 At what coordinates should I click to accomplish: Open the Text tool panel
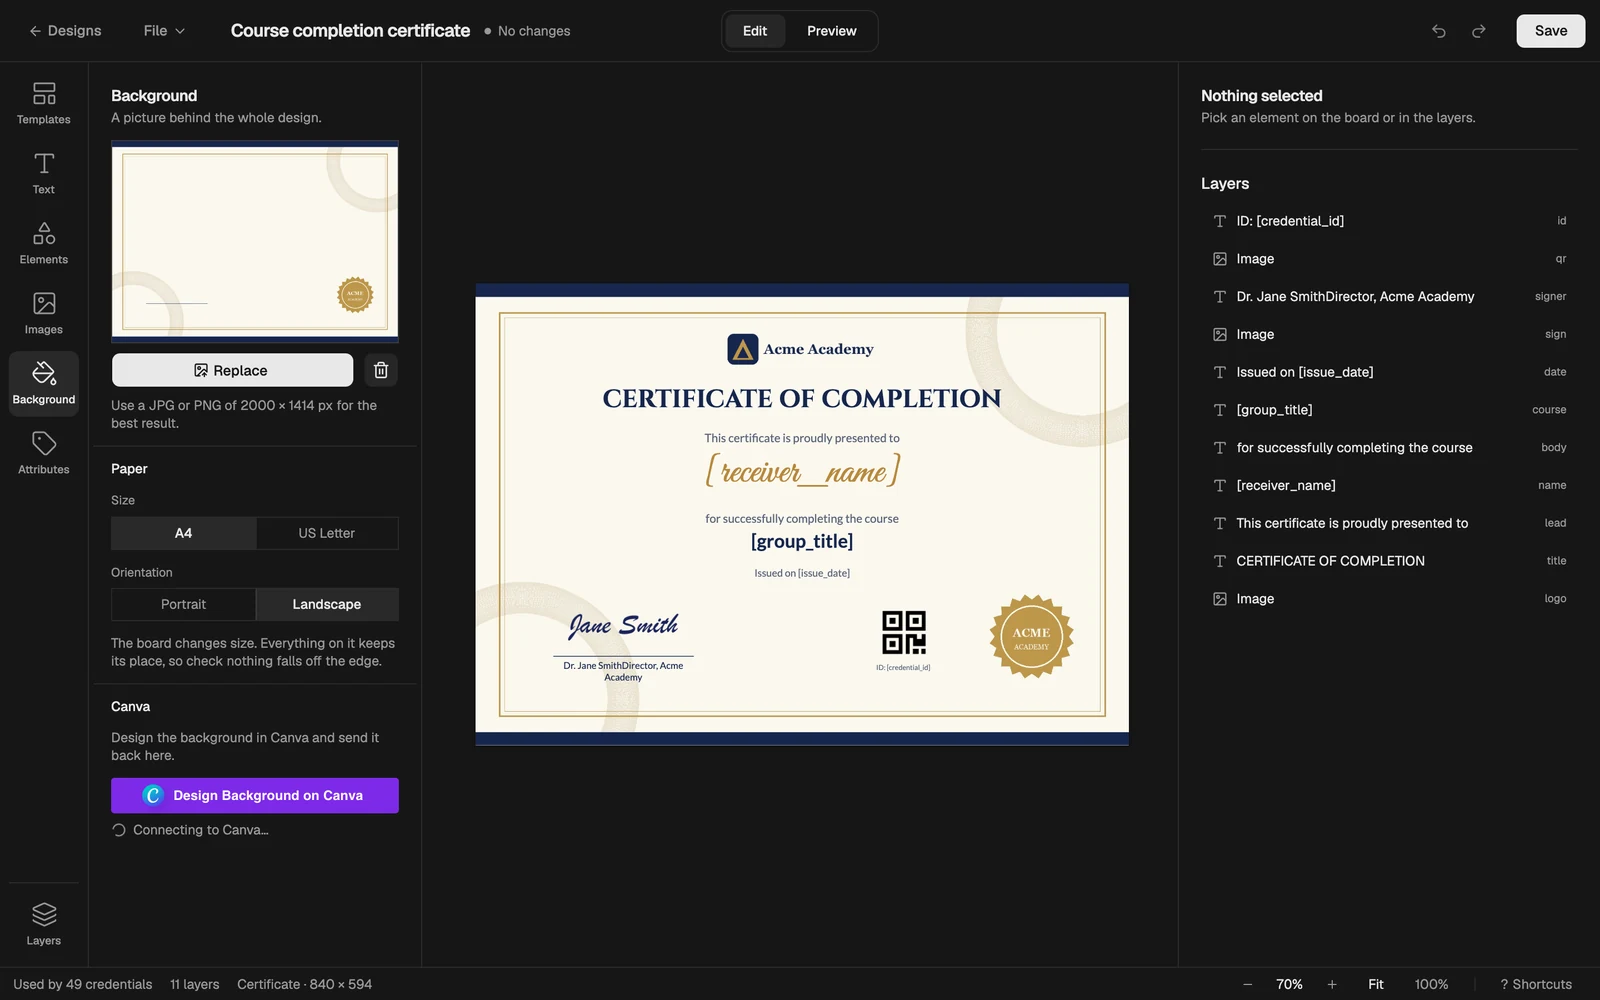point(44,173)
